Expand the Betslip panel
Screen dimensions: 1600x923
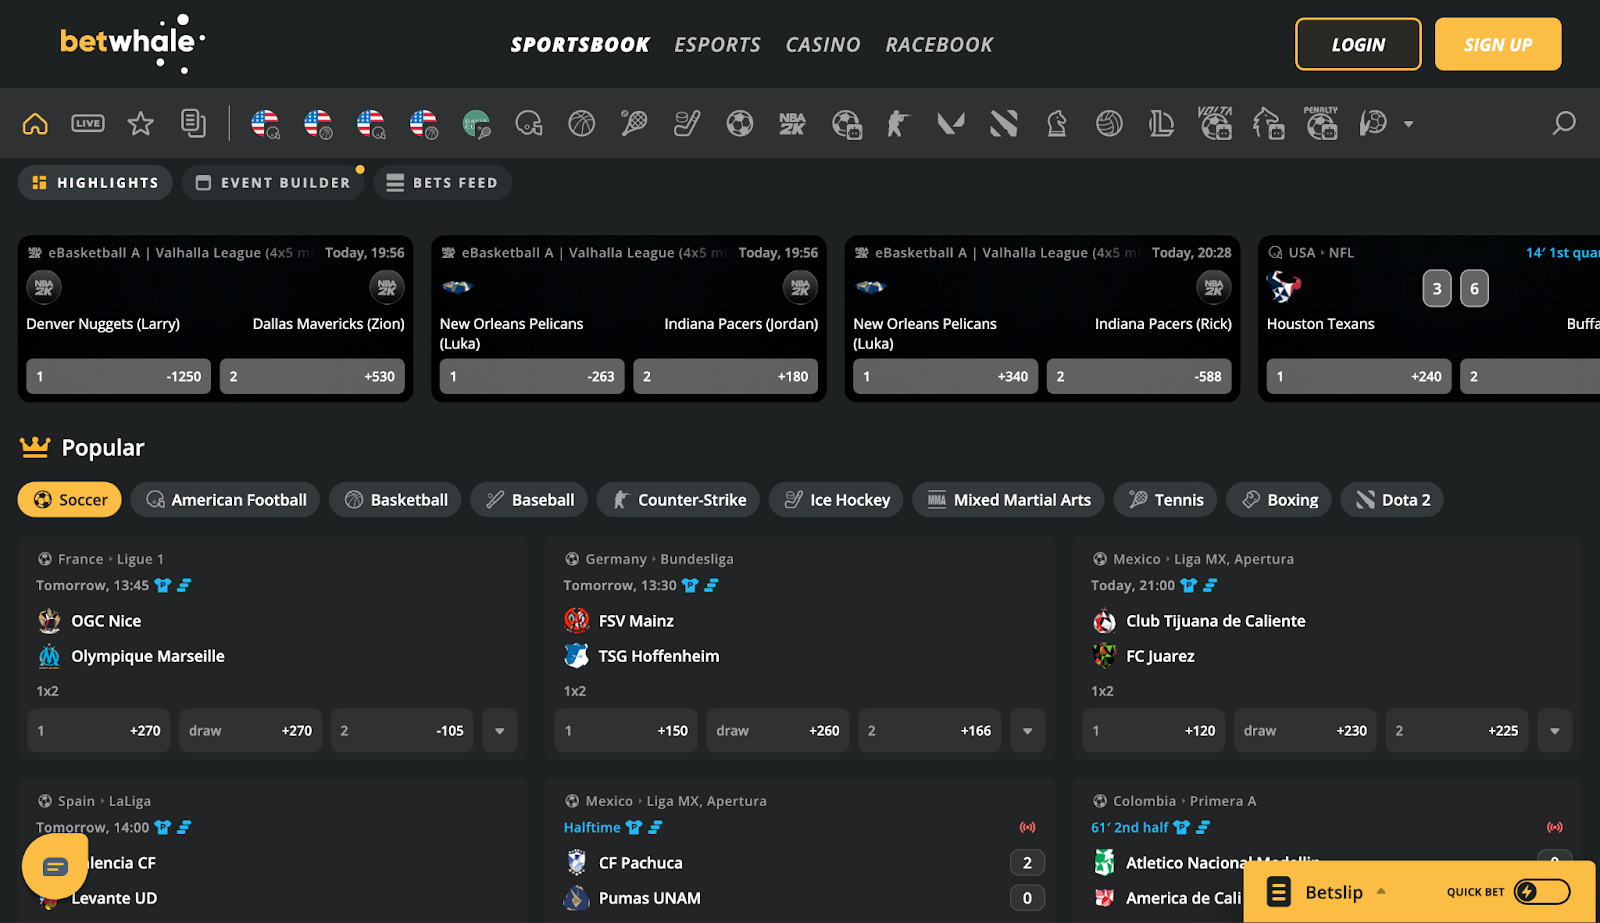[1334, 892]
